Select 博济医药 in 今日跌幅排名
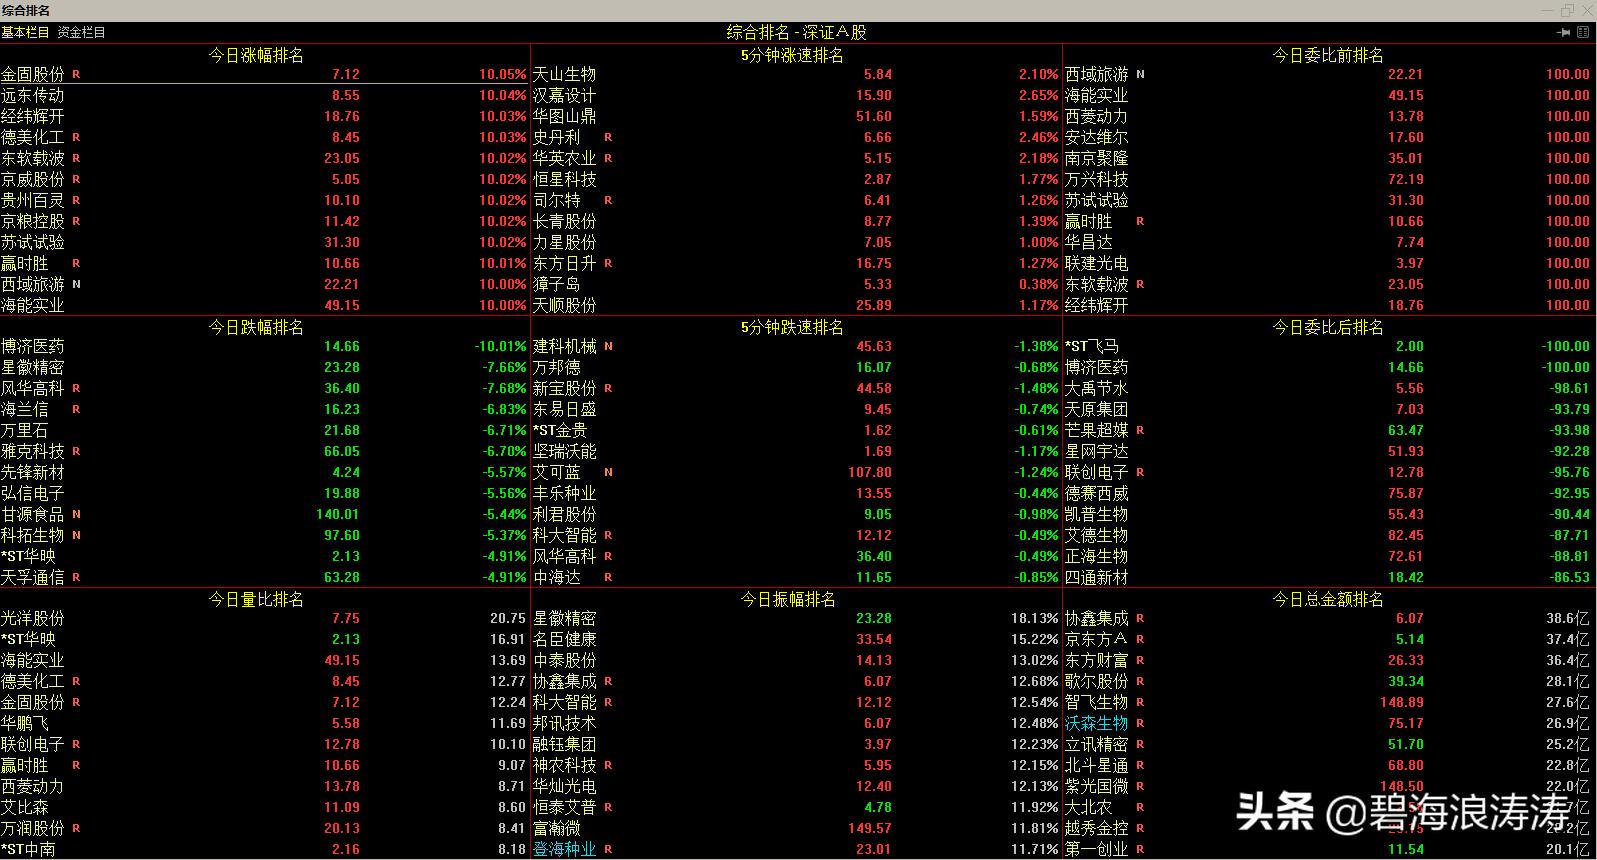This screenshot has height=860, width=1597. (264, 346)
